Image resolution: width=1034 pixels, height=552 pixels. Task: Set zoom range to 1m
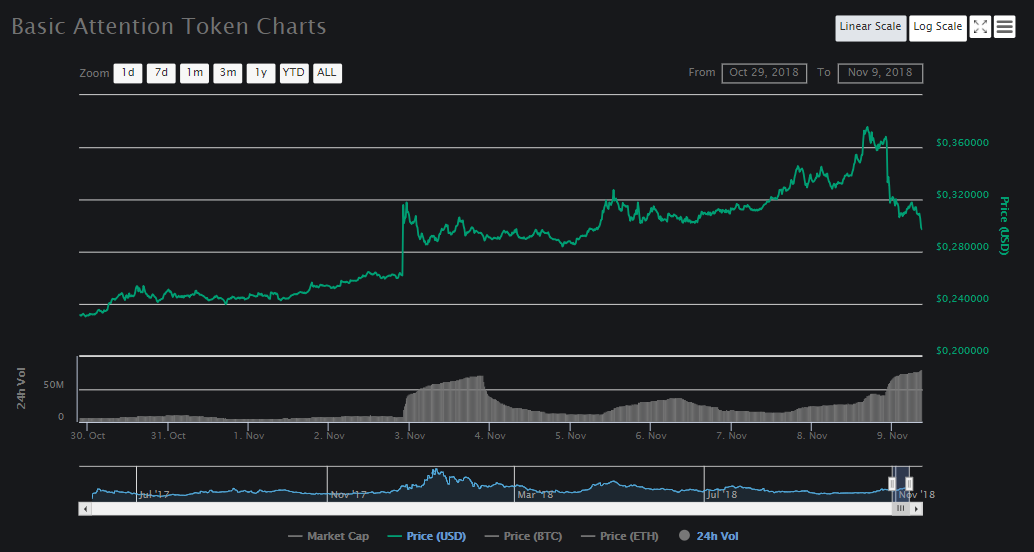(195, 73)
